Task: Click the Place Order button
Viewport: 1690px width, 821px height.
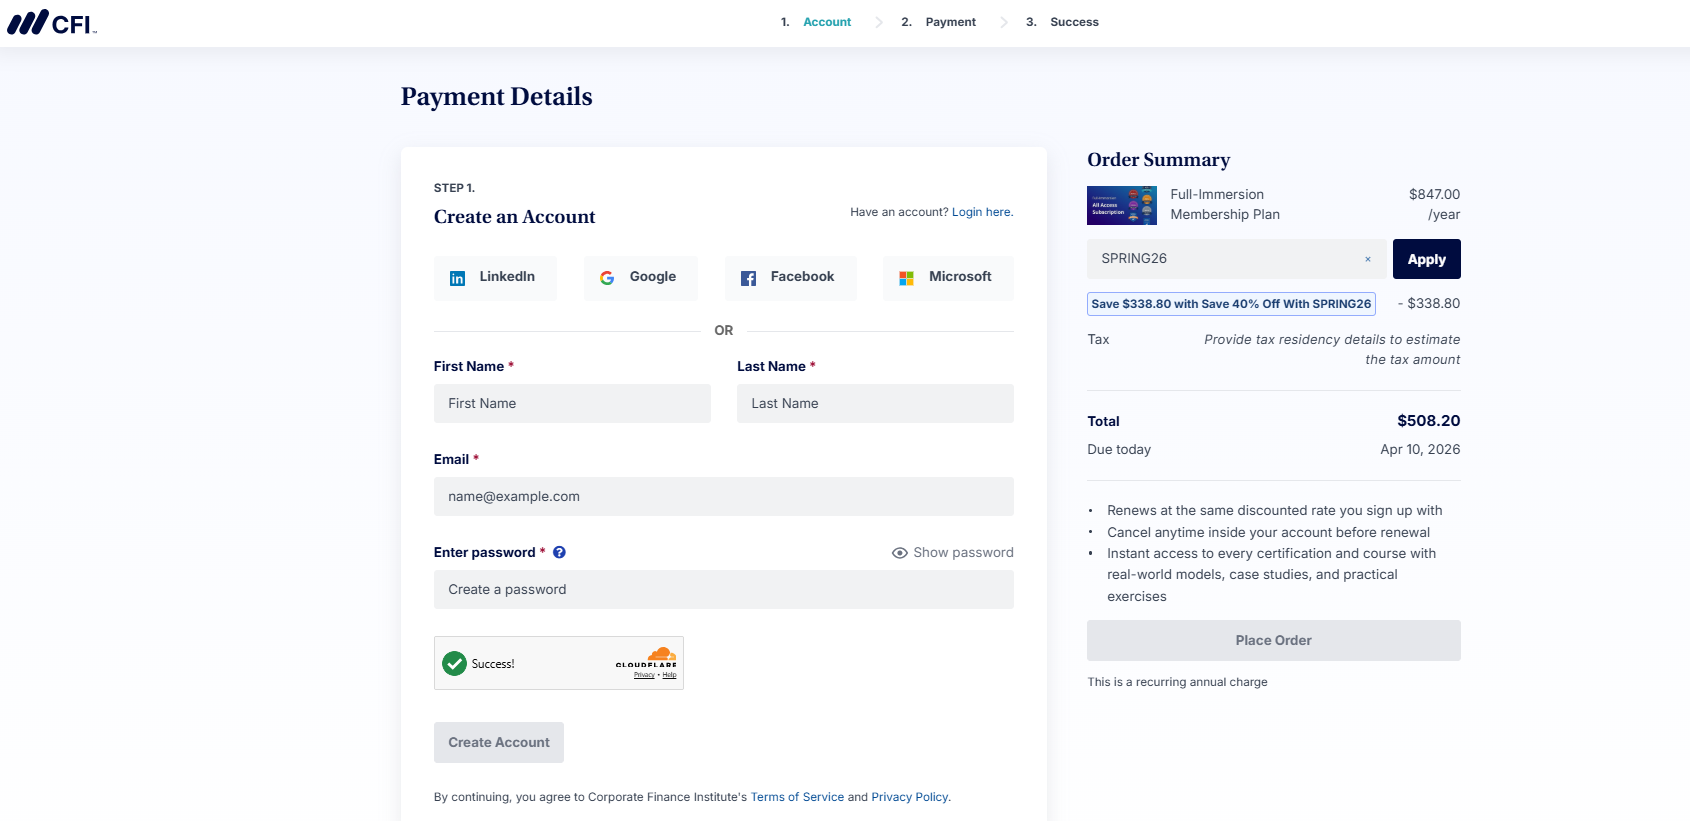Action: click(1274, 640)
